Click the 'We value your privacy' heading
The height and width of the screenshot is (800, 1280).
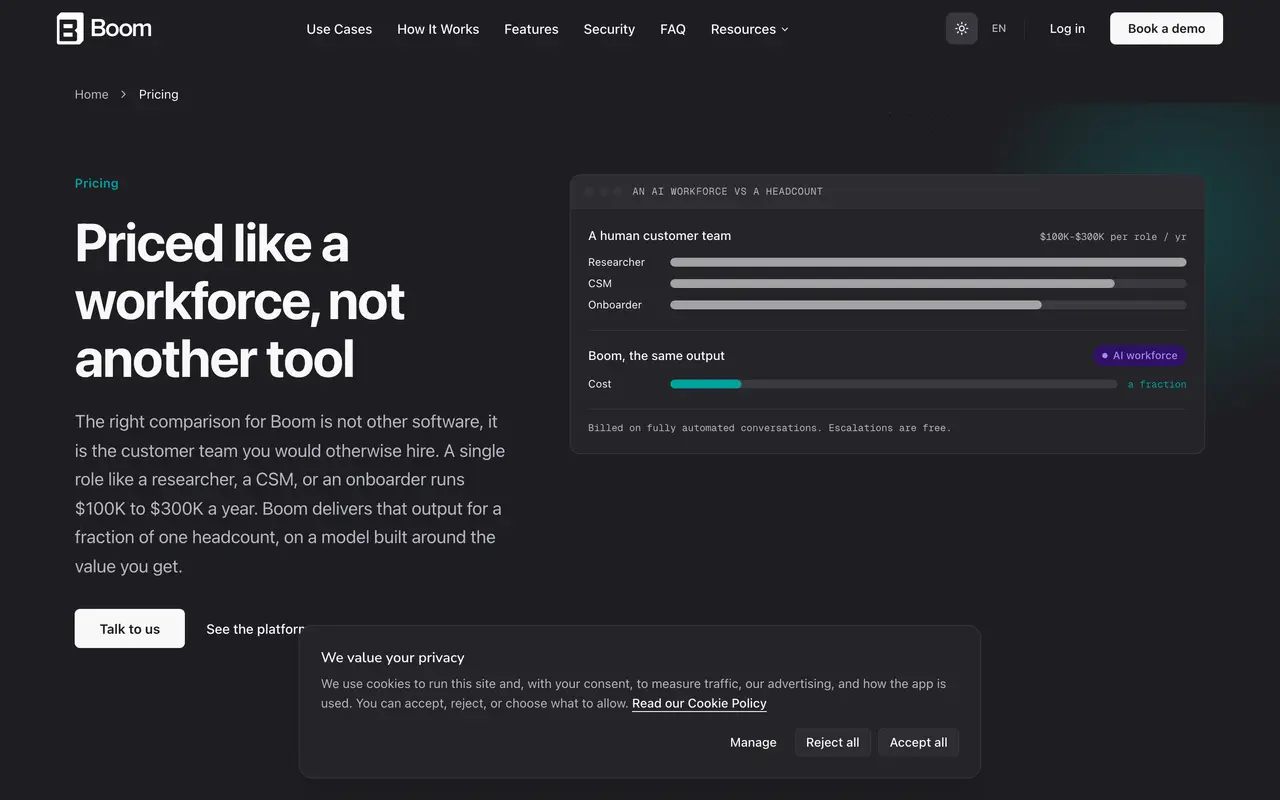[392, 657]
